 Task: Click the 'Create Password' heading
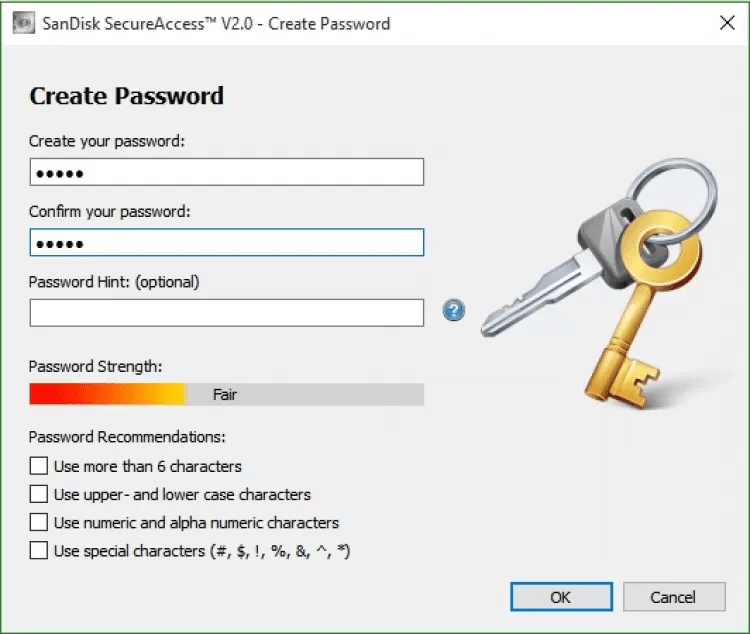[x=127, y=96]
